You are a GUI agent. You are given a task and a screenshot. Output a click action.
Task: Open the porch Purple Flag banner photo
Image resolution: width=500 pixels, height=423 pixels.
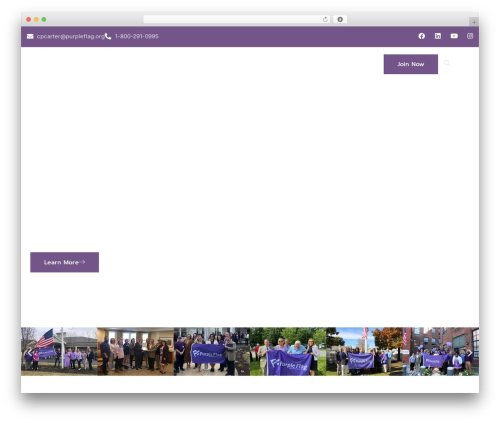[x=212, y=351]
